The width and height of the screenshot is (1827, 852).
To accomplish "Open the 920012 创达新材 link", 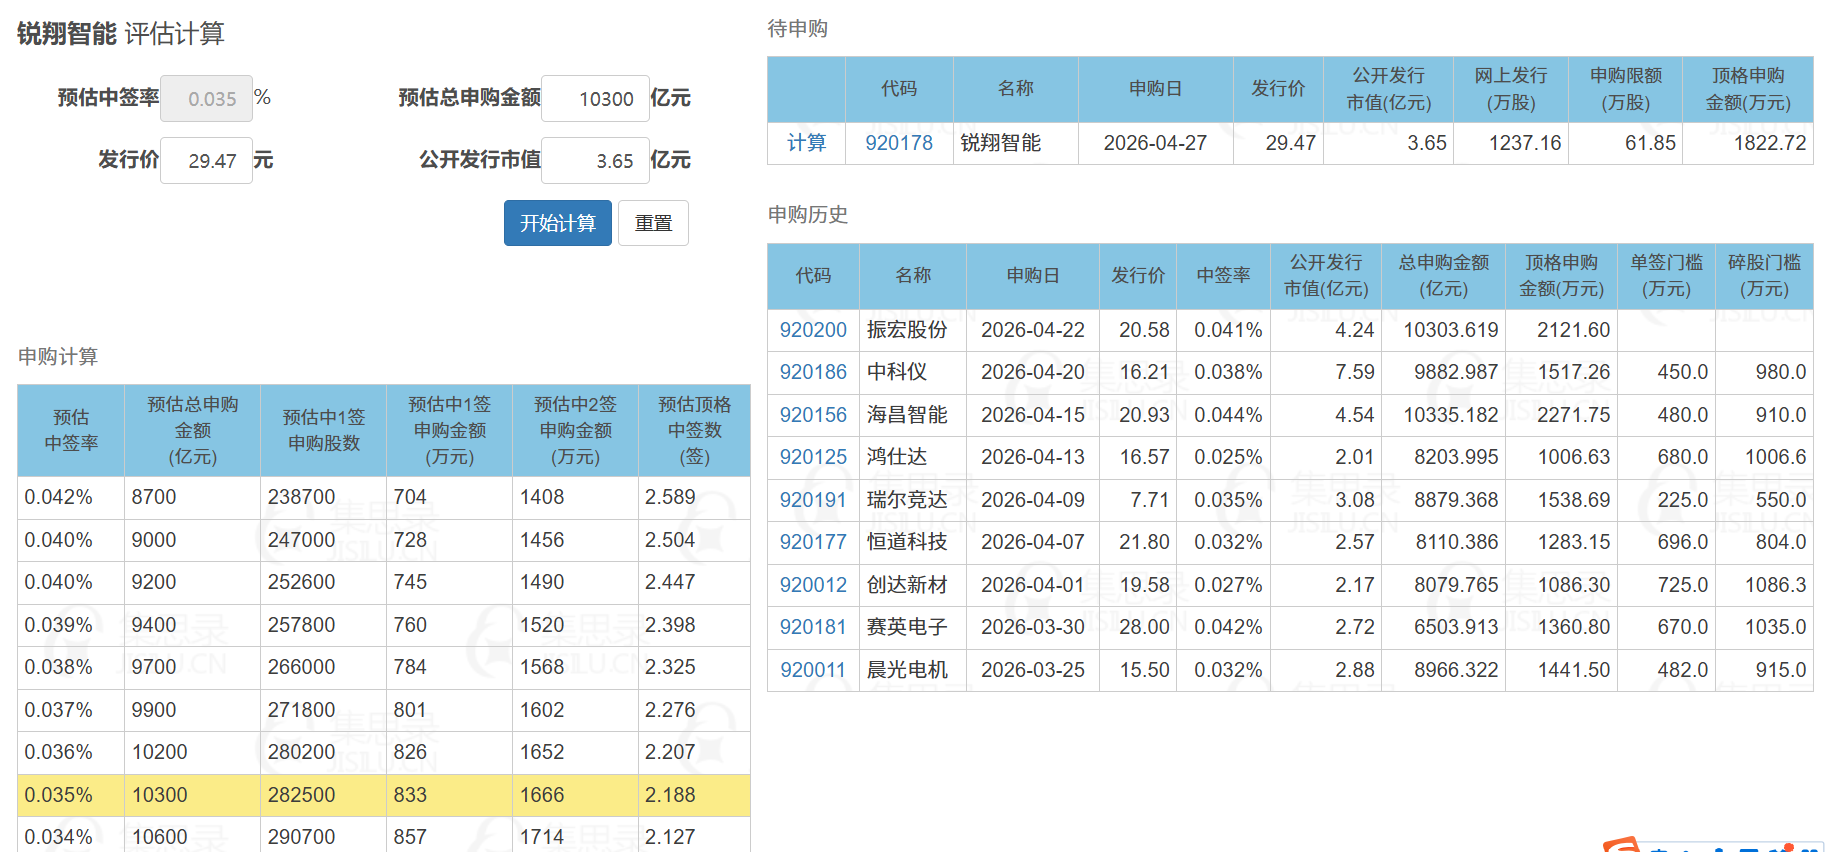I will [812, 585].
